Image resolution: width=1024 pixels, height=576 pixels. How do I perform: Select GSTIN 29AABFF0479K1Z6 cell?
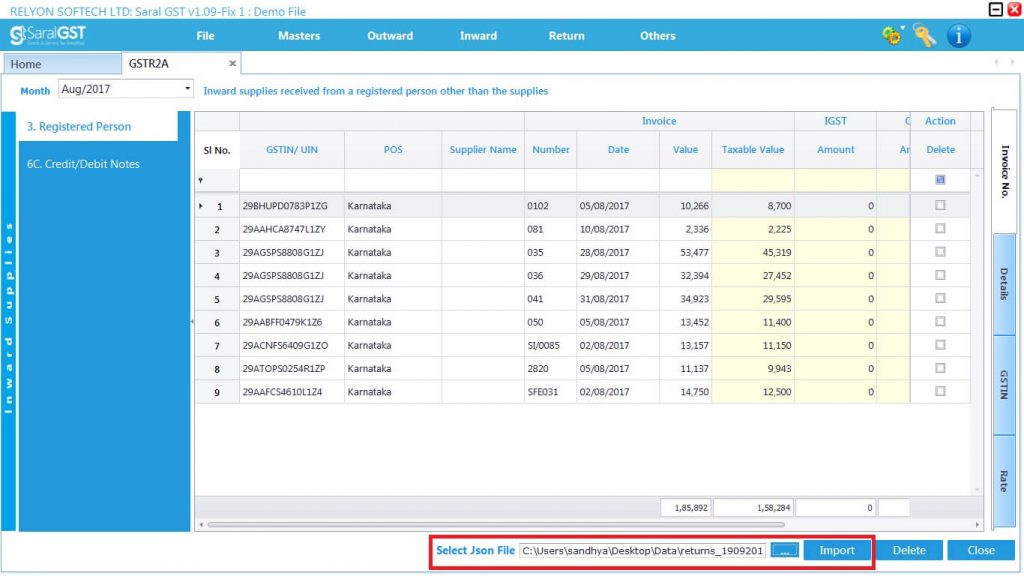[292, 322]
